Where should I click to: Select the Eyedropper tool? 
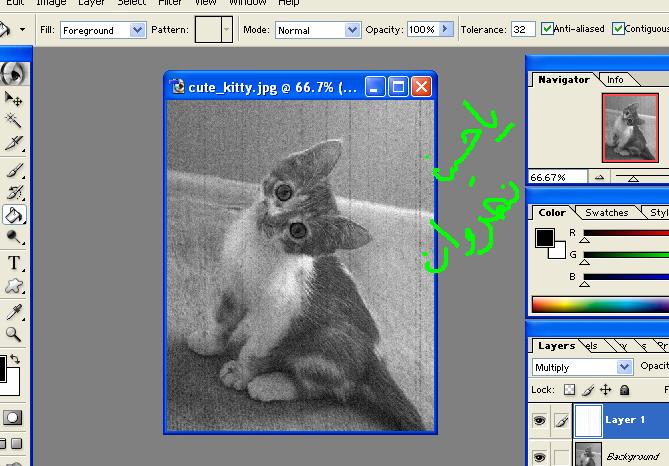[14, 312]
